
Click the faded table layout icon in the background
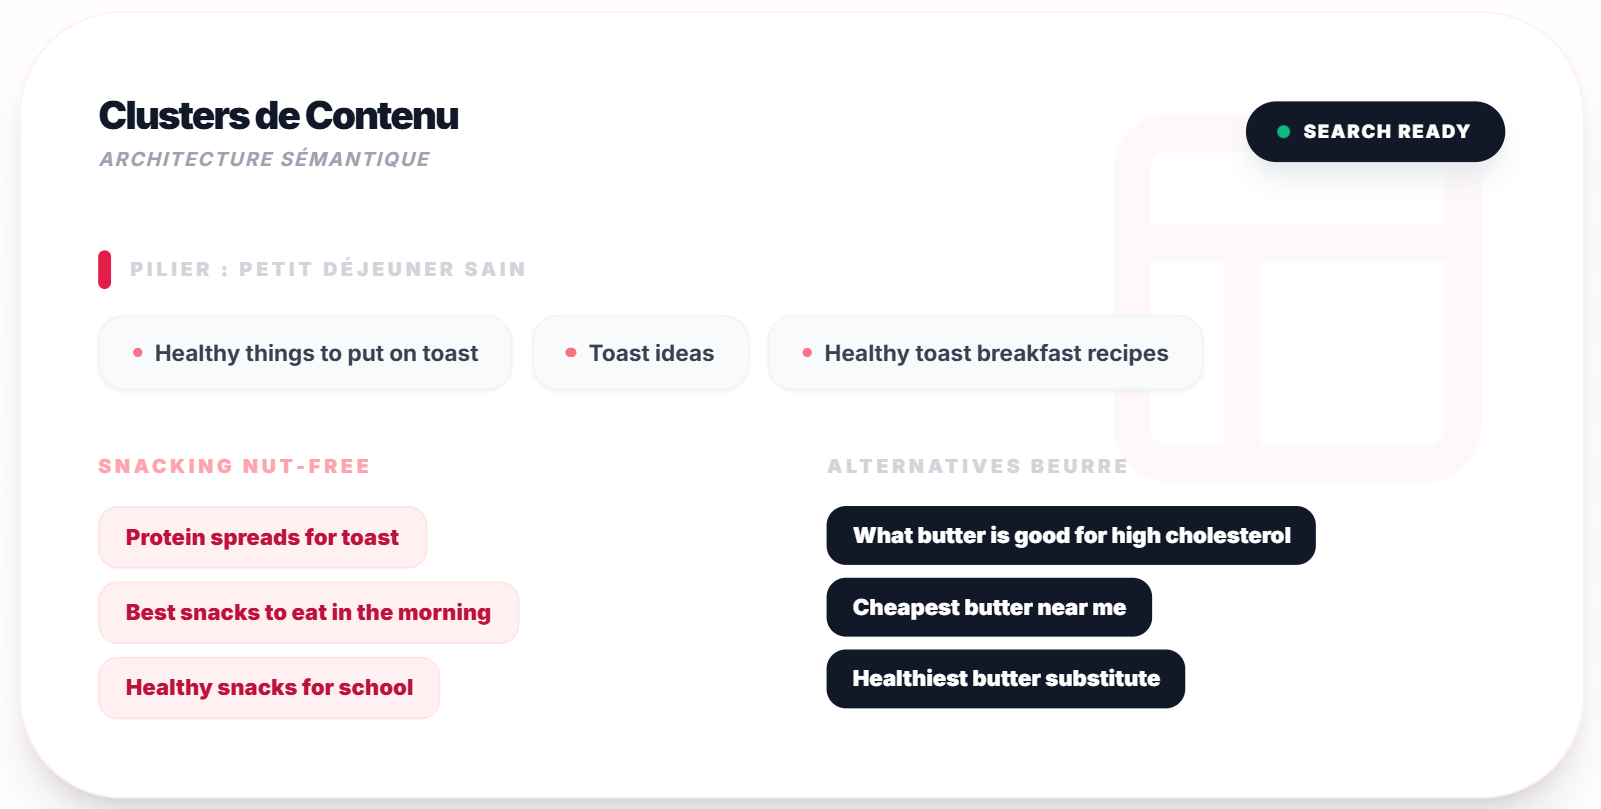pos(1297,298)
